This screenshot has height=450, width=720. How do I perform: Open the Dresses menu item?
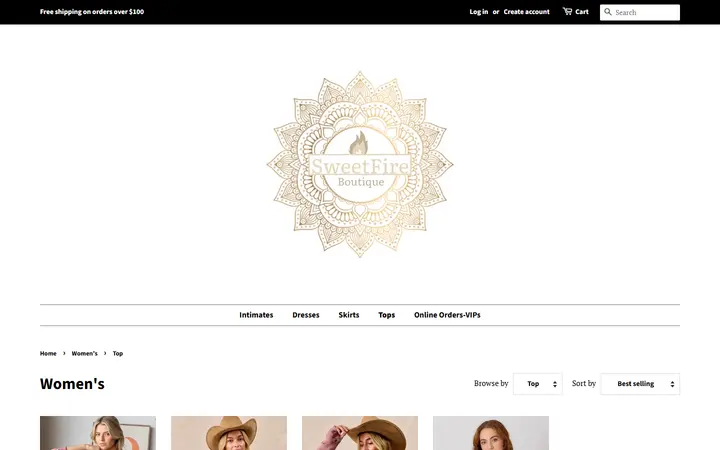click(x=306, y=315)
